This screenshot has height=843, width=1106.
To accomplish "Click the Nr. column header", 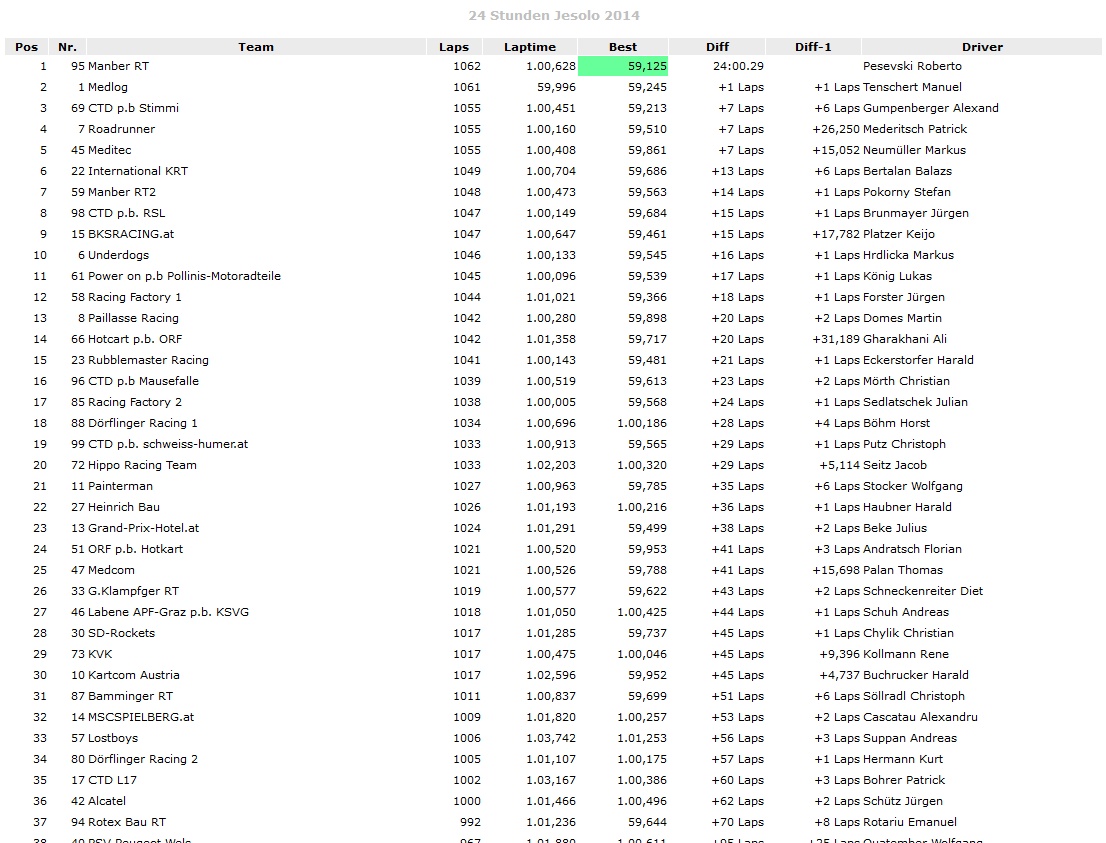I will 67,47.
